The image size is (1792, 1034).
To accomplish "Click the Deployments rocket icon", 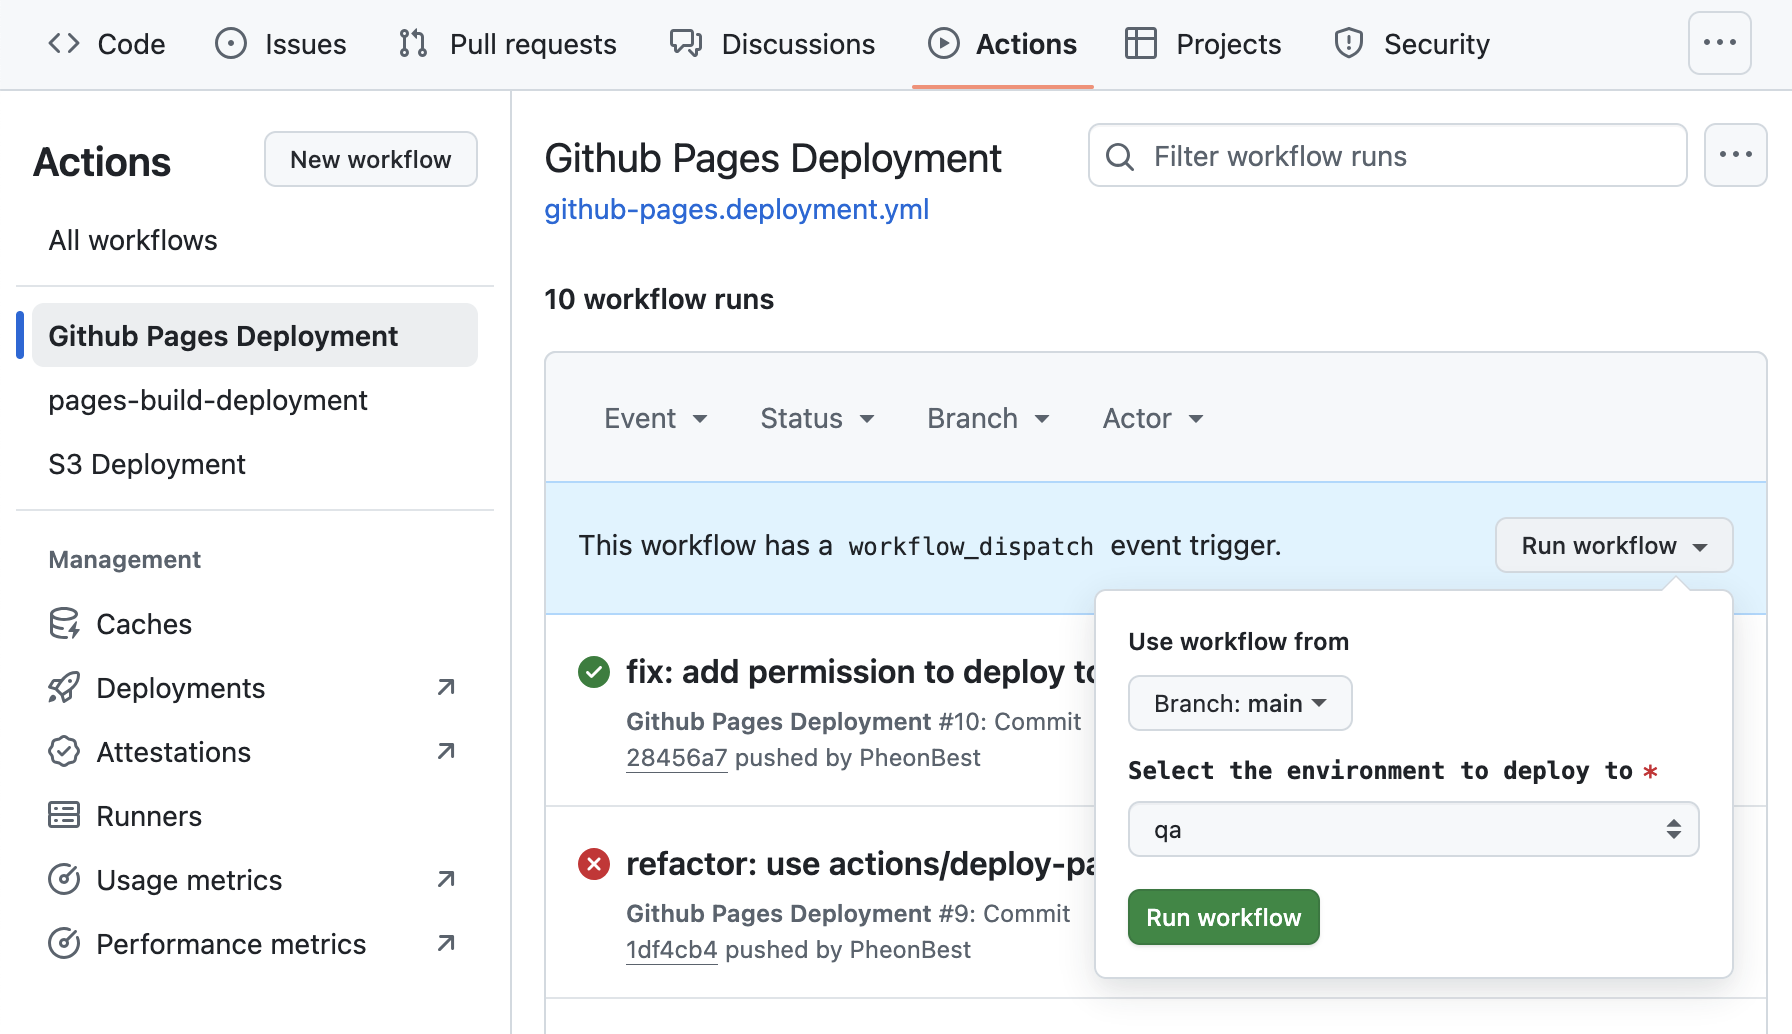I will click(x=64, y=687).
